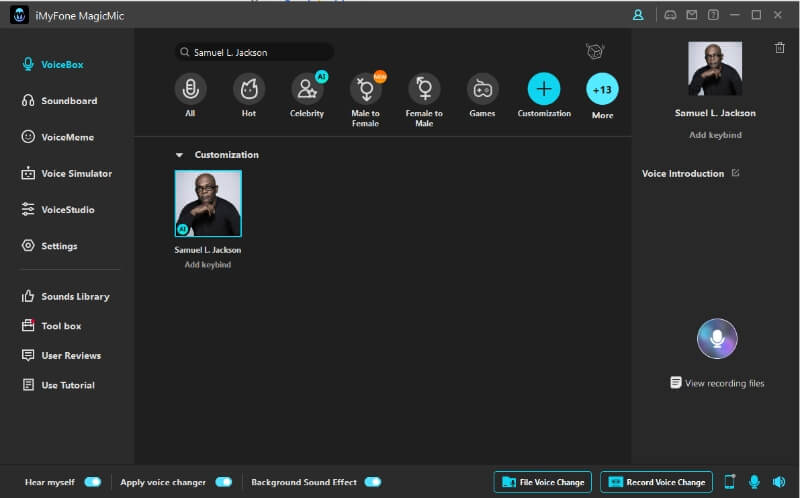800x498 pixels.
Task: Select the All voices category icon
Action: [x=190, y=89]
